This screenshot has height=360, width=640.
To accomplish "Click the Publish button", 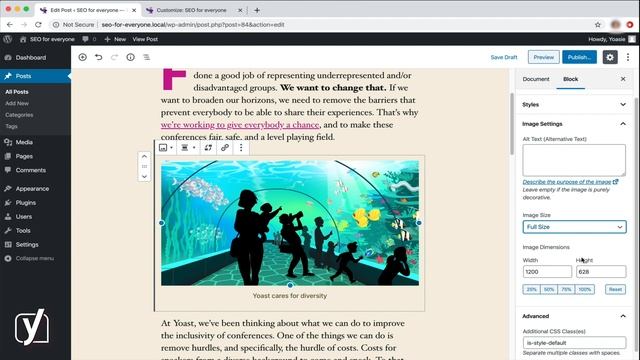I will (579, 57).
